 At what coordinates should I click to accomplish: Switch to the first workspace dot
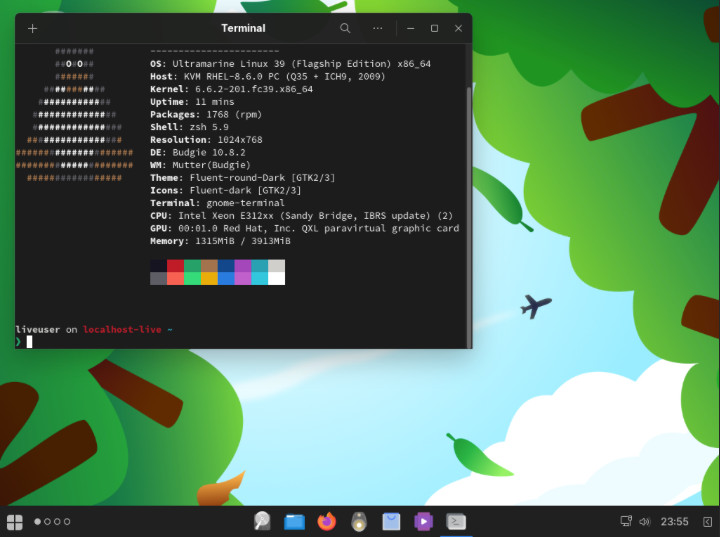coord(38,521)
